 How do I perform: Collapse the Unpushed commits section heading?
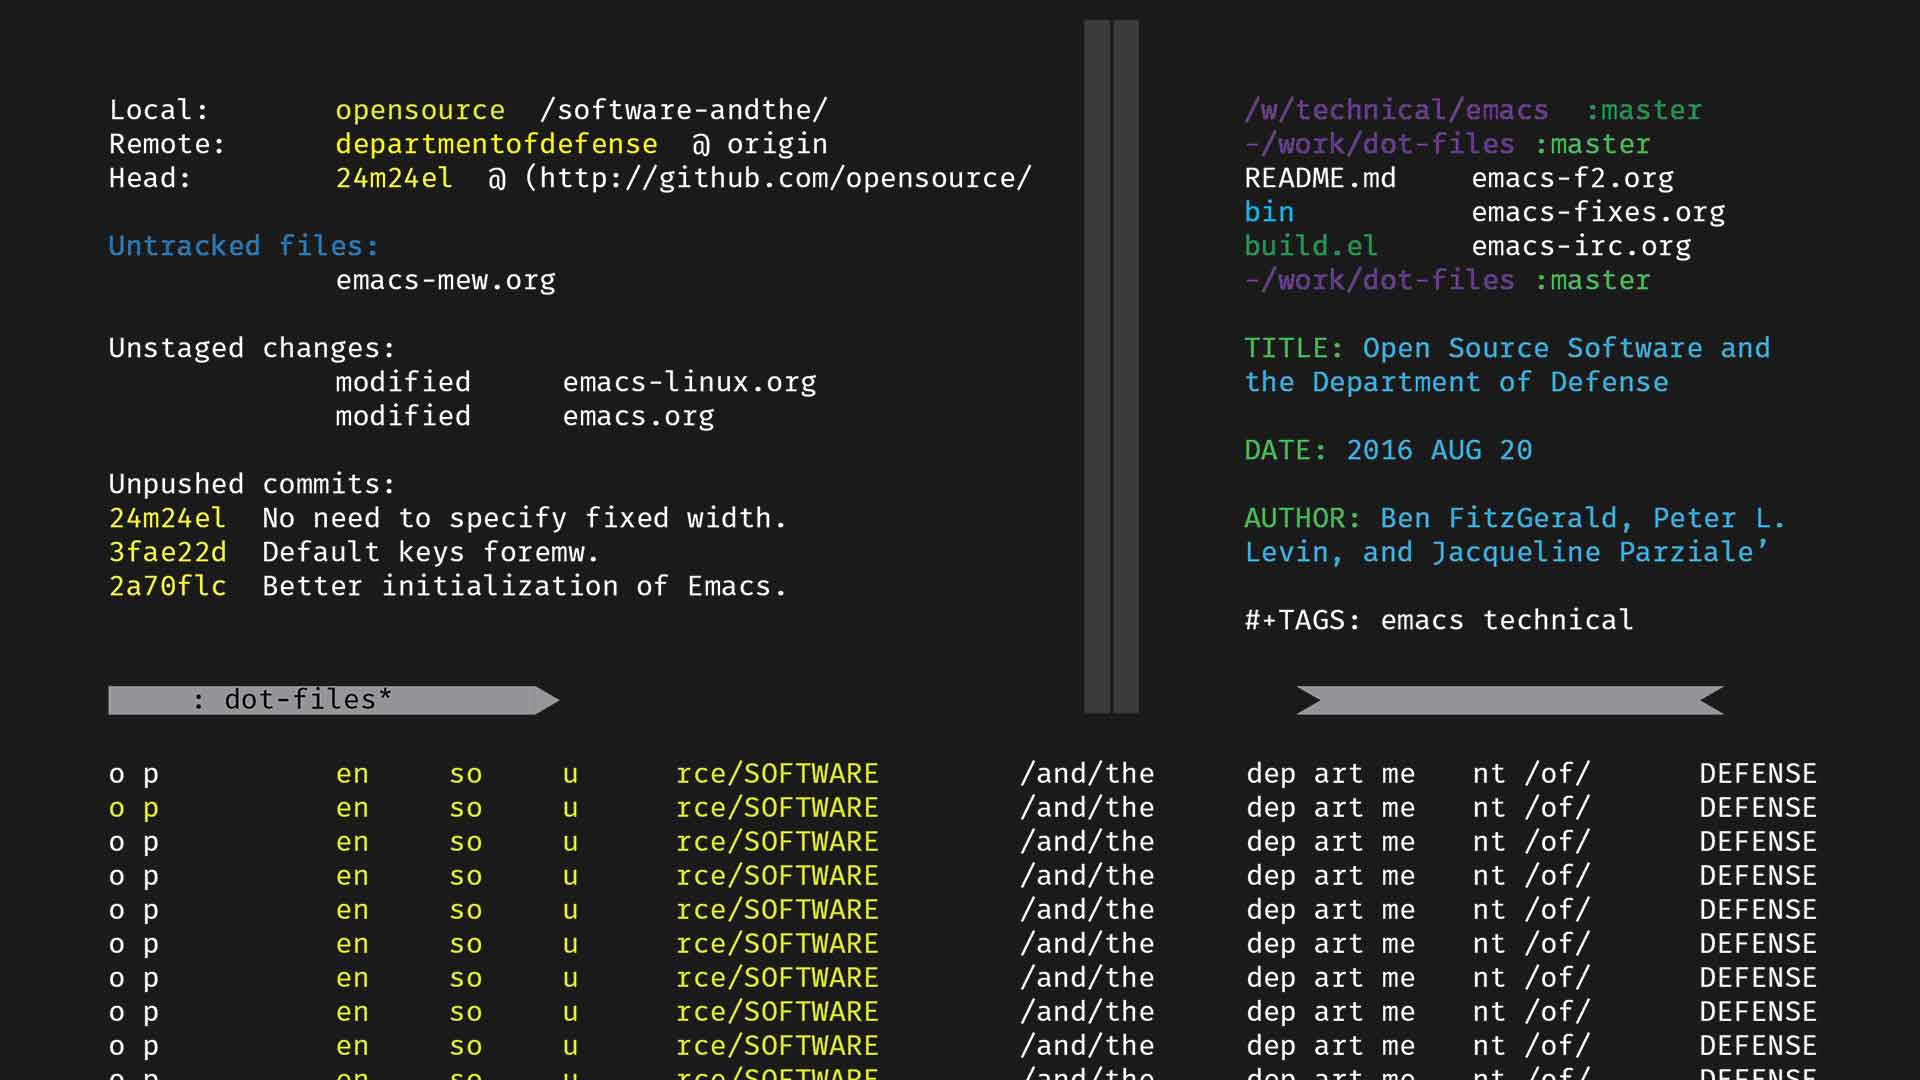(252, 484)
